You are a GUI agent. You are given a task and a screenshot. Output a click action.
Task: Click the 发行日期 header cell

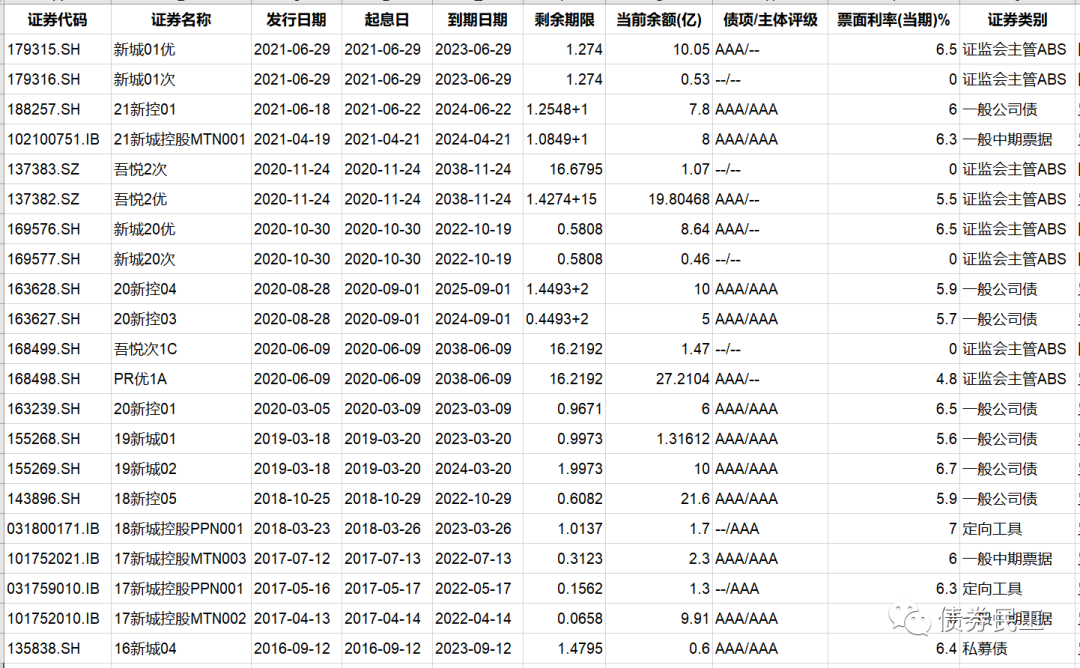(296, 20)
